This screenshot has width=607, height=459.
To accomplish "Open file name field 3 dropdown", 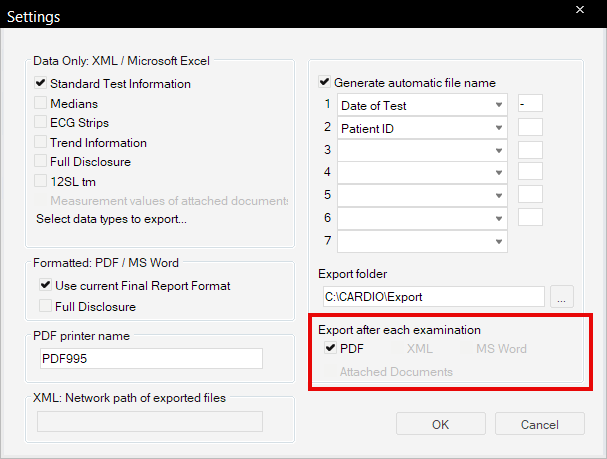I will pos(498,150).
